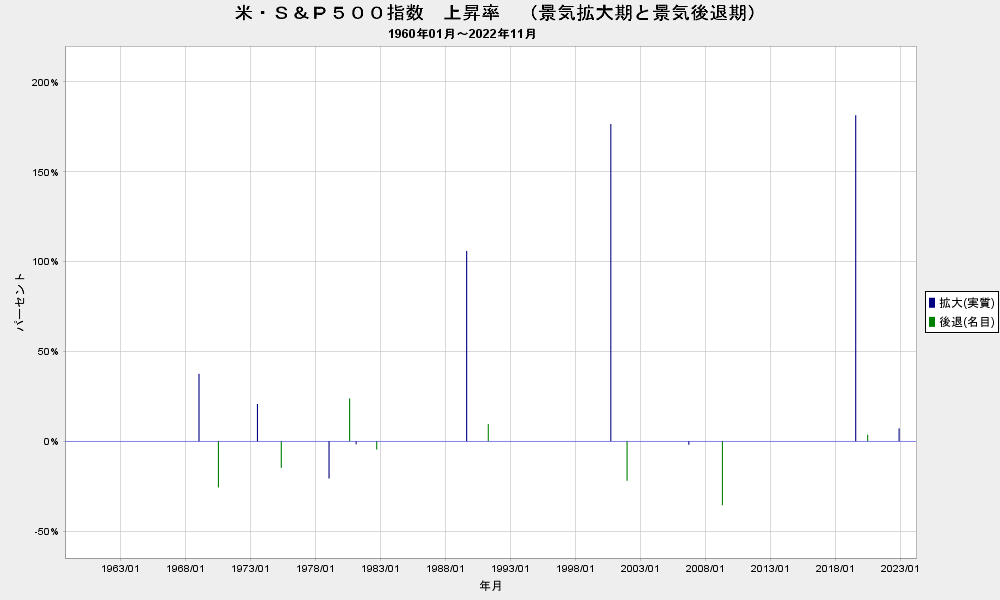Viewport: 1000px width, 600px height.
Task: Click the 2008/01 x-axis label
Action: [705, 568]
